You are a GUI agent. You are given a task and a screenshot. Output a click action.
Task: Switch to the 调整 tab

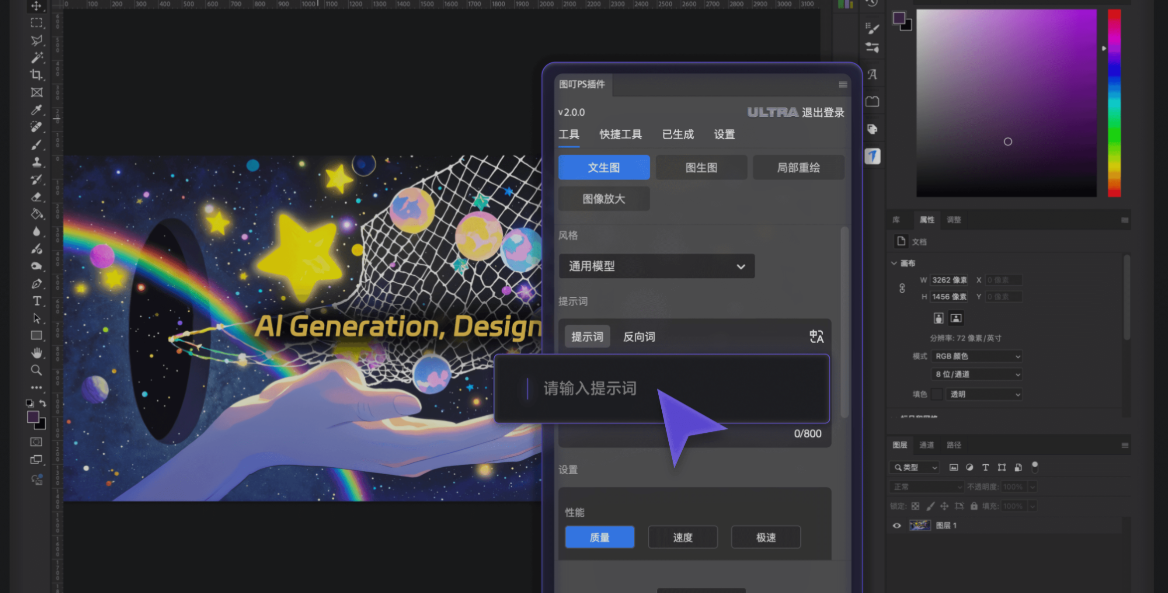(x=953, y=220)
